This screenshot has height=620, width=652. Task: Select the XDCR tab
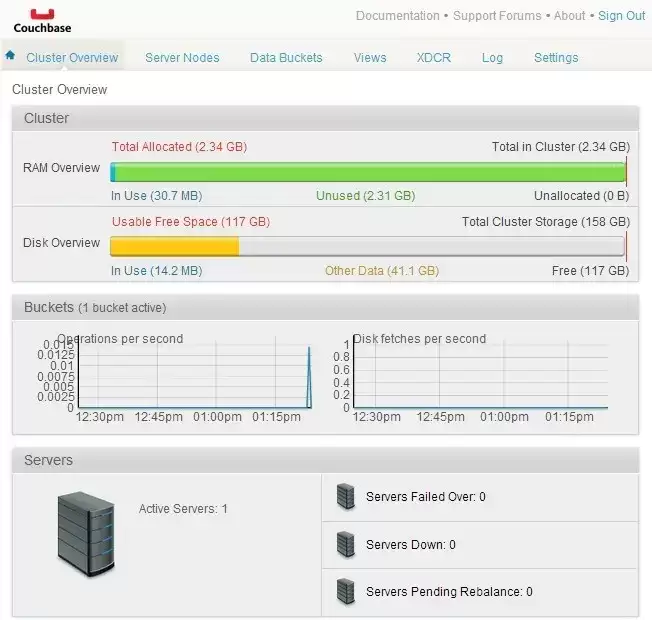pos(434,57)
